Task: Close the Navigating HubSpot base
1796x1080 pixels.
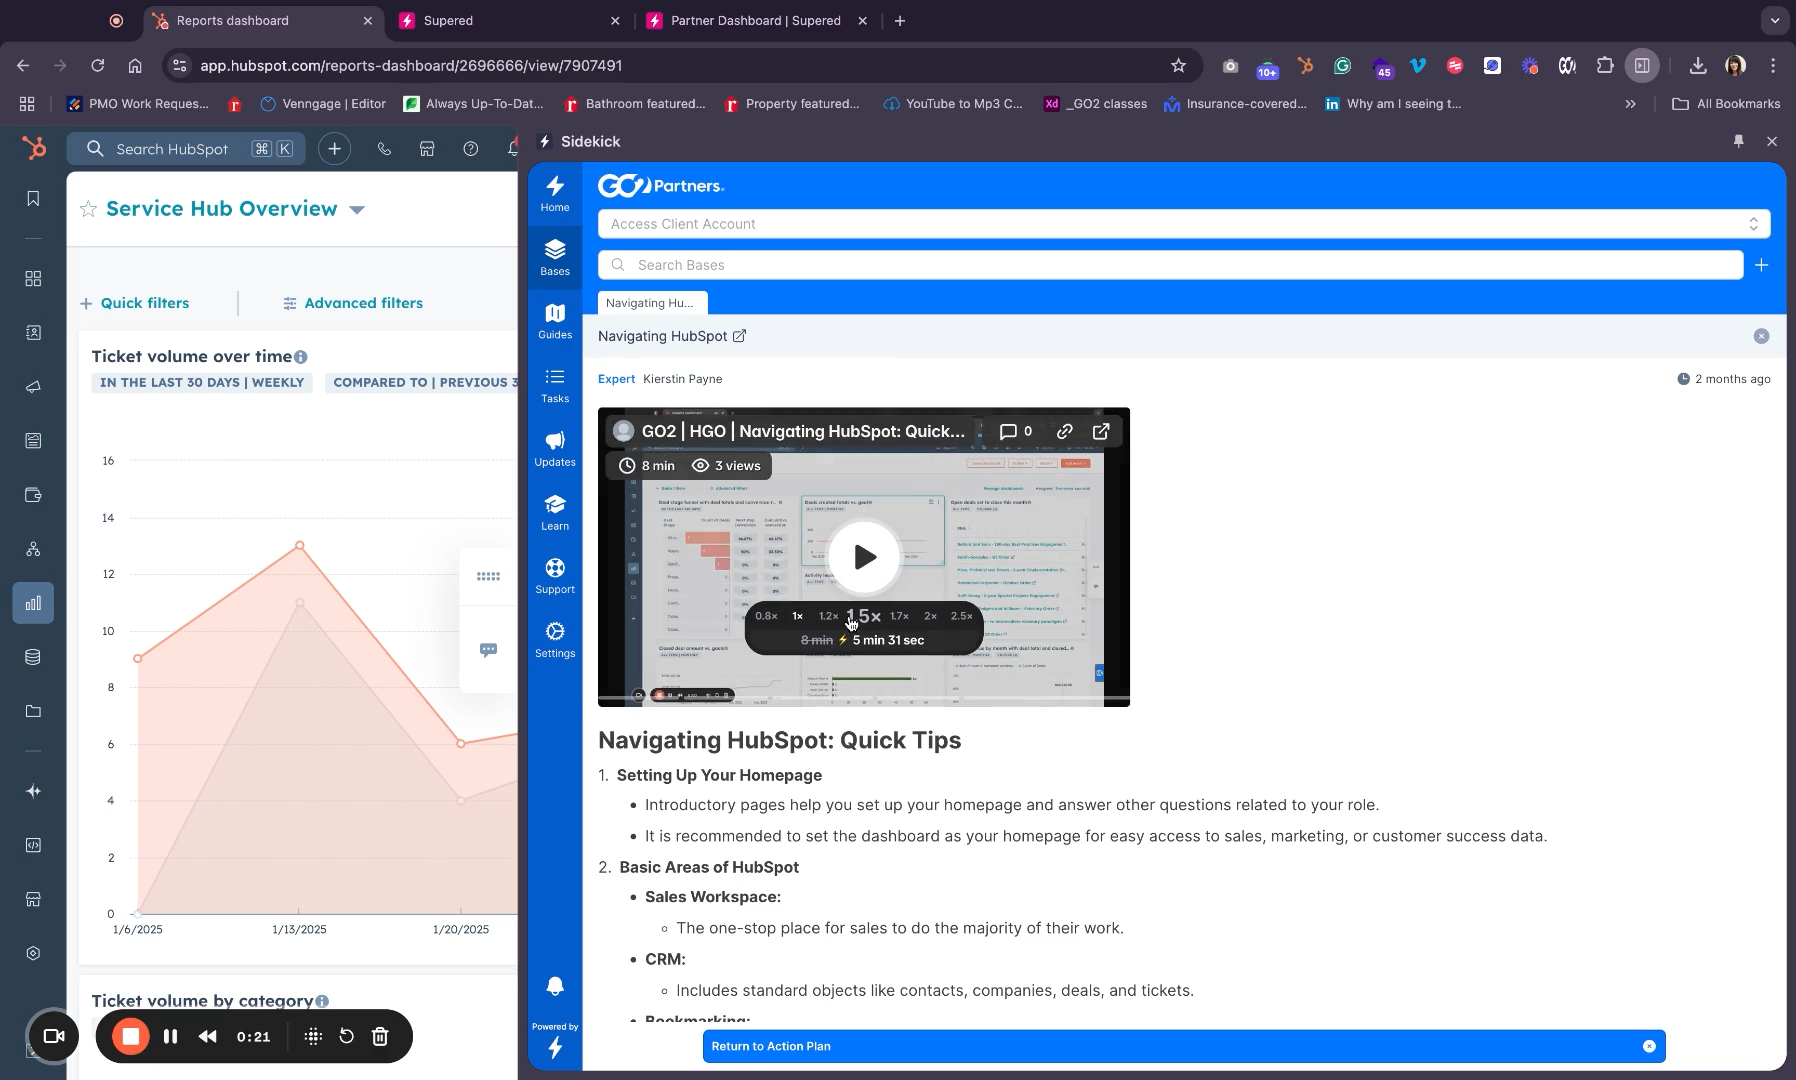Action: pyautogui.click(x=1761, y=336)
